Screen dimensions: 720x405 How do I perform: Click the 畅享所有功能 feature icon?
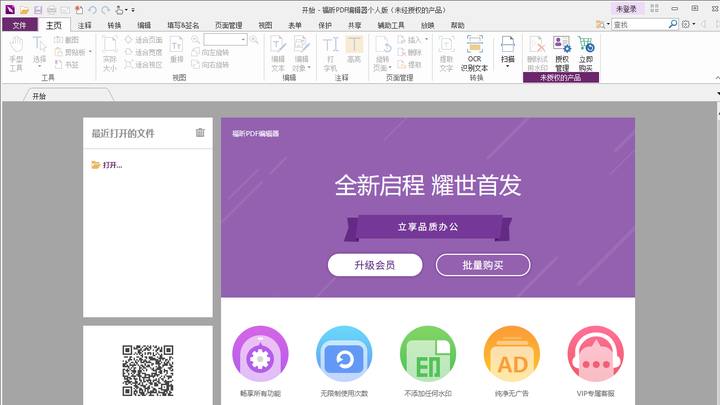[x=260, y=354]
